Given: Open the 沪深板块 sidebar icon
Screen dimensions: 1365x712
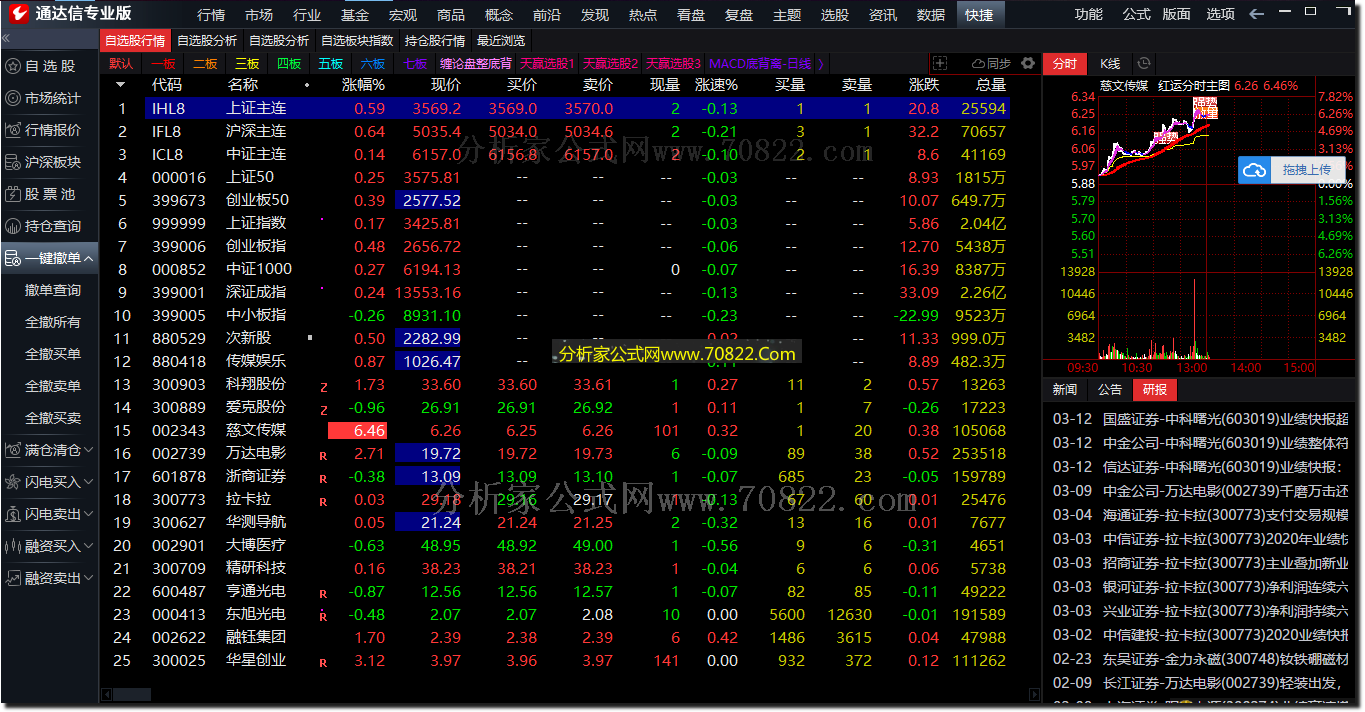Looking at the screenshot, I should pyautogui.click(x=12, y=162).
